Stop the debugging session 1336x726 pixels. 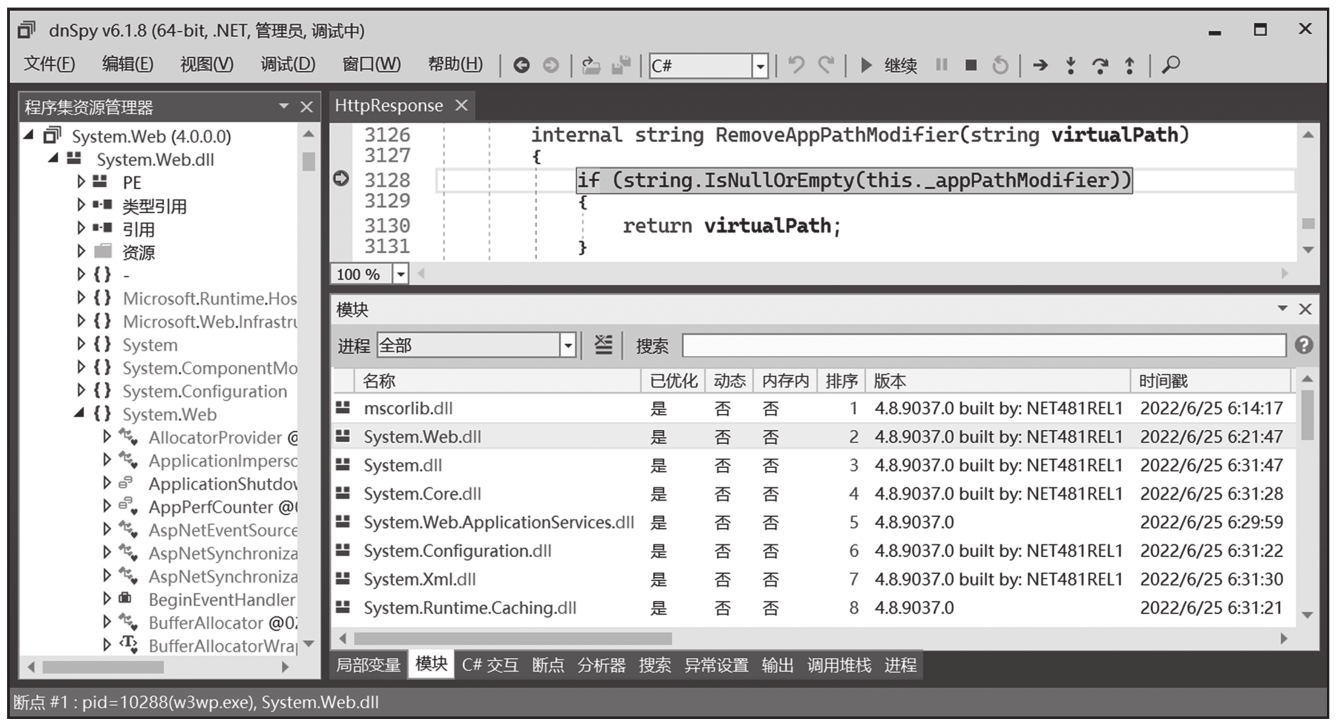pyautogui.click(x=970, y=65)
